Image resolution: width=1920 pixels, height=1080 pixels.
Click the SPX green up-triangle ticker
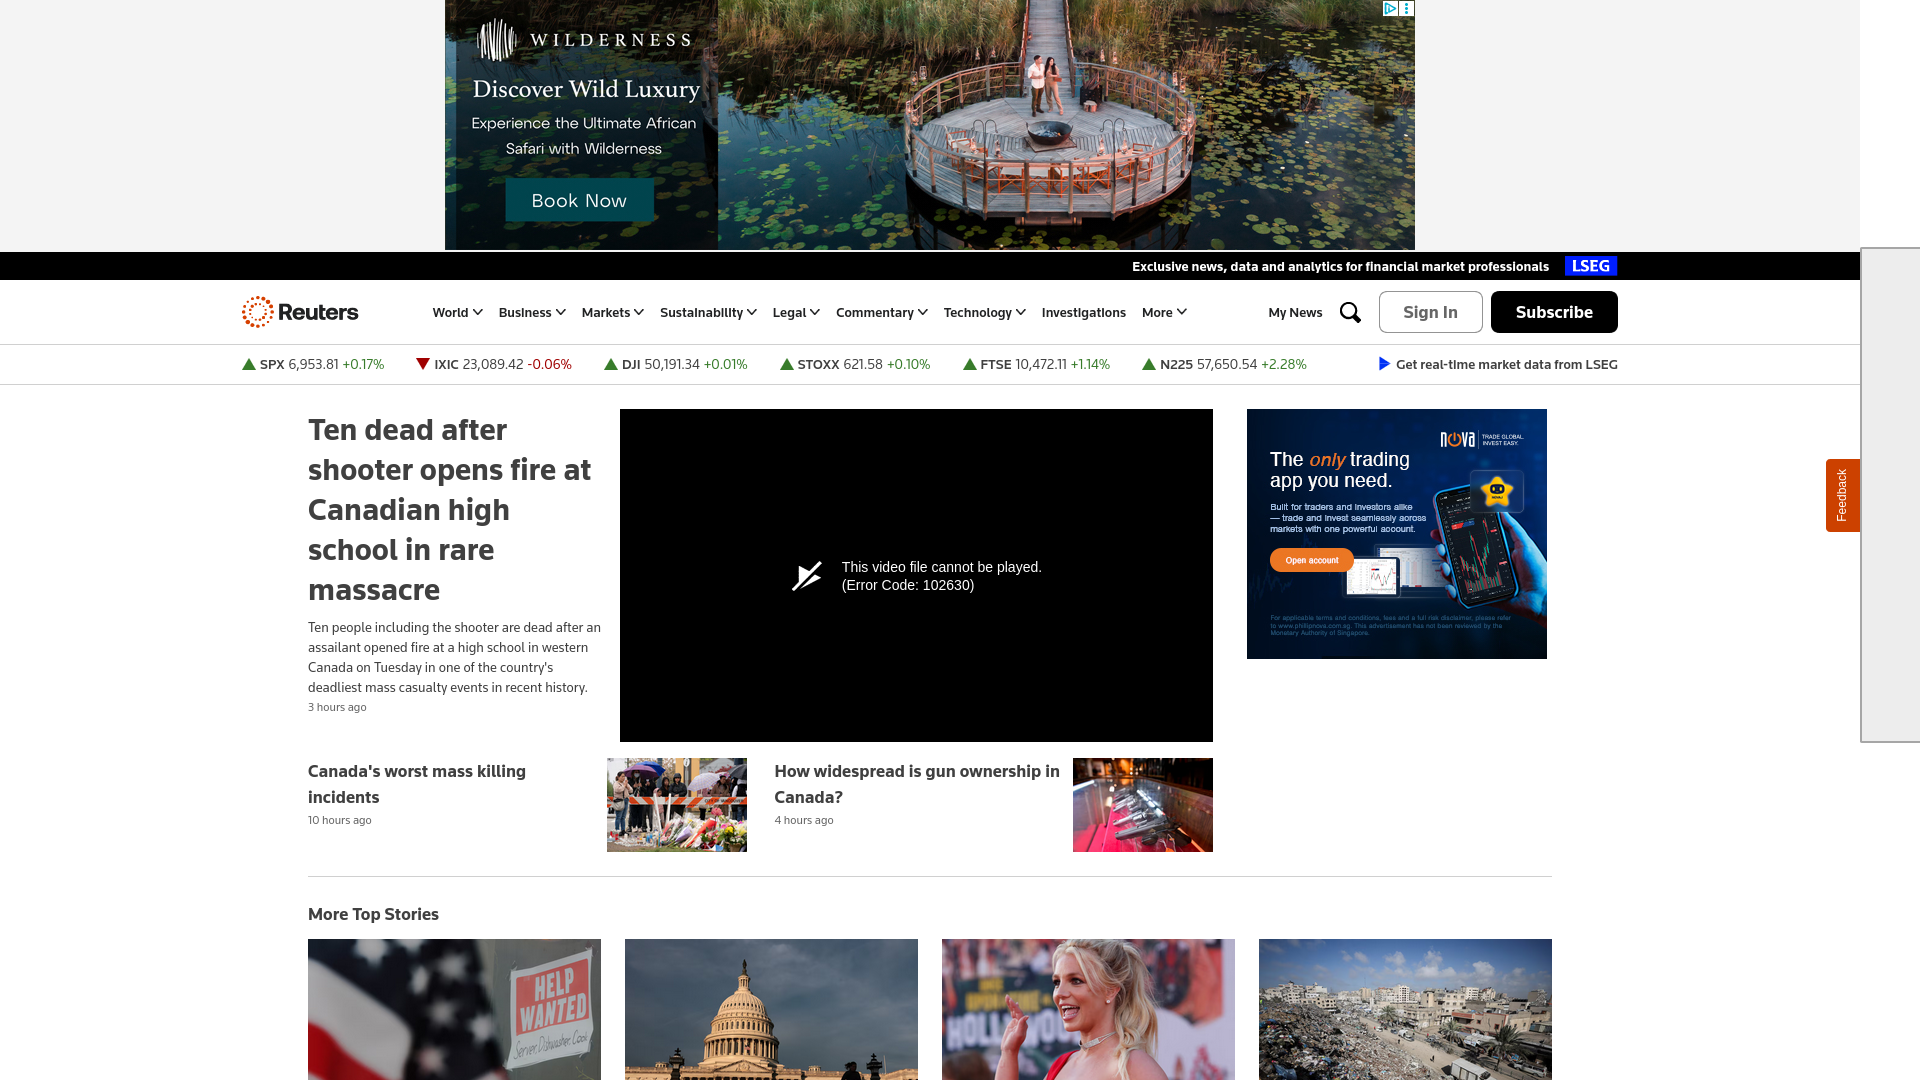(249, 364)
